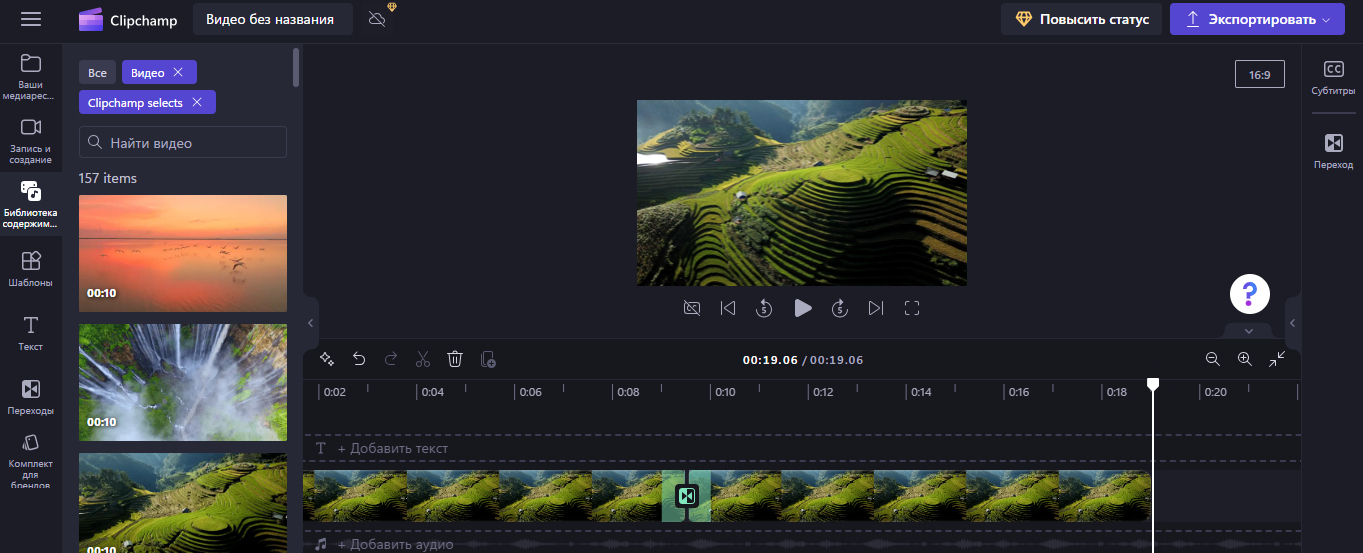Switch to the Текст sidebar tab
1363x553 pixels.
[31, 333]
